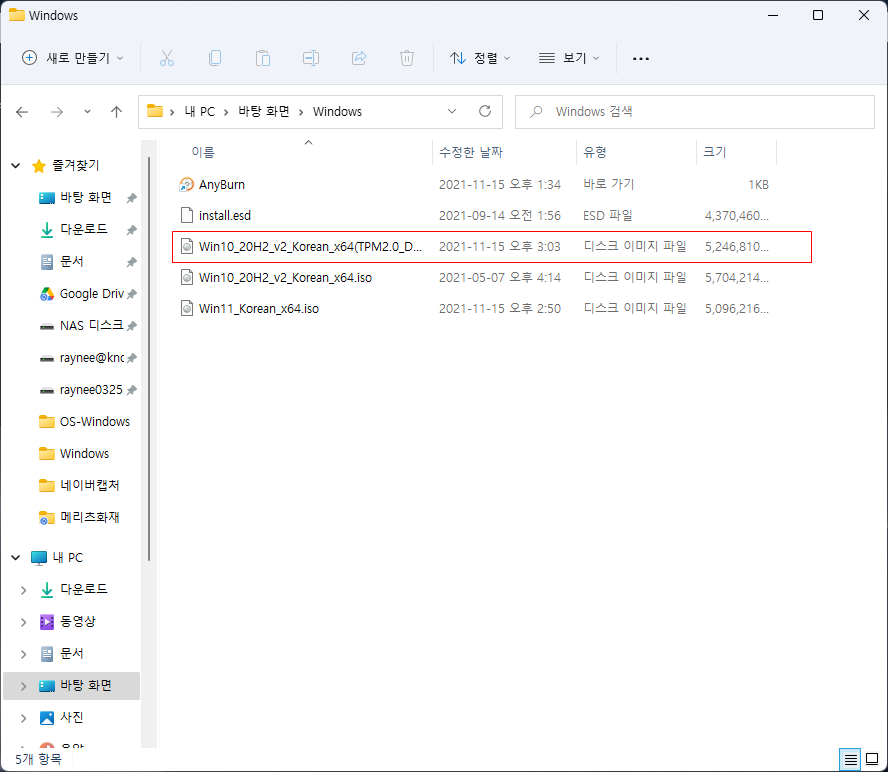Open pinned 다운로드 in 즐겨찾기
This screenshot has width=888, height=772.
84,229
